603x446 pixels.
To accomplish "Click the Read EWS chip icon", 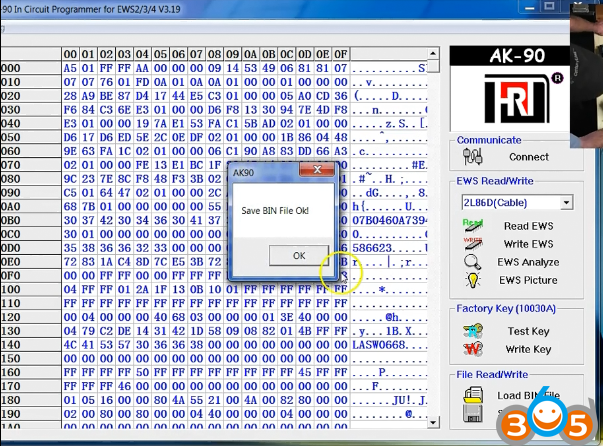I will pos(473,226).
